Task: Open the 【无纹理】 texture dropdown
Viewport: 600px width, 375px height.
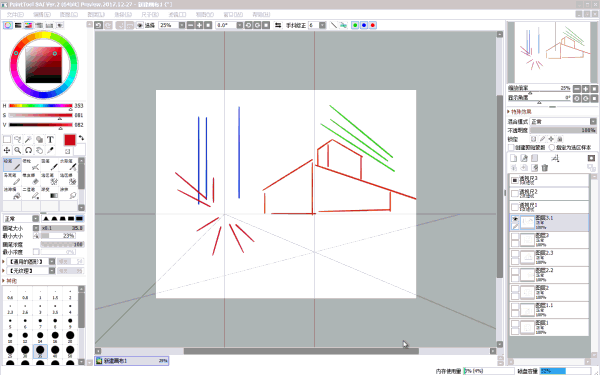Action: 52,271
